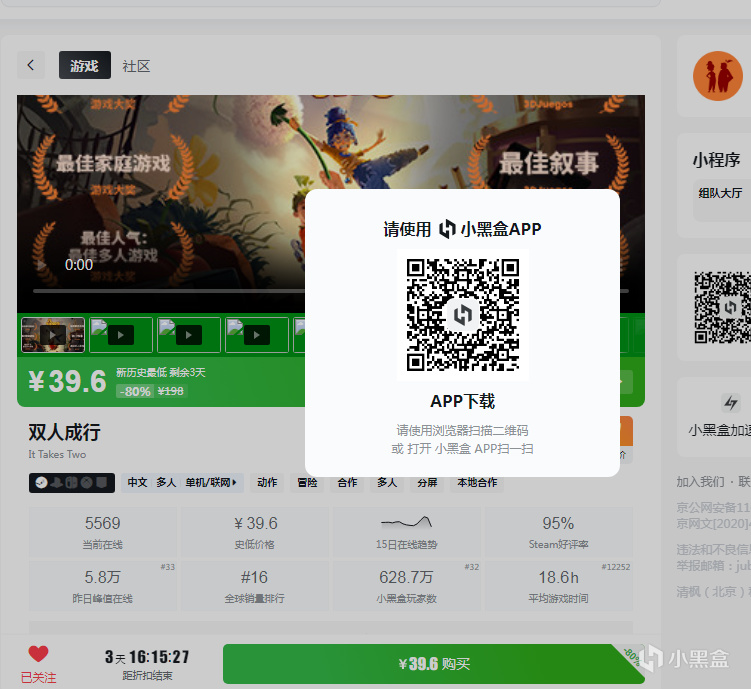Switch to the 游戏 tab
Image resolution: width=751 pixels, height=689 pixels.
pyautogui.click(x=85, y=65)
